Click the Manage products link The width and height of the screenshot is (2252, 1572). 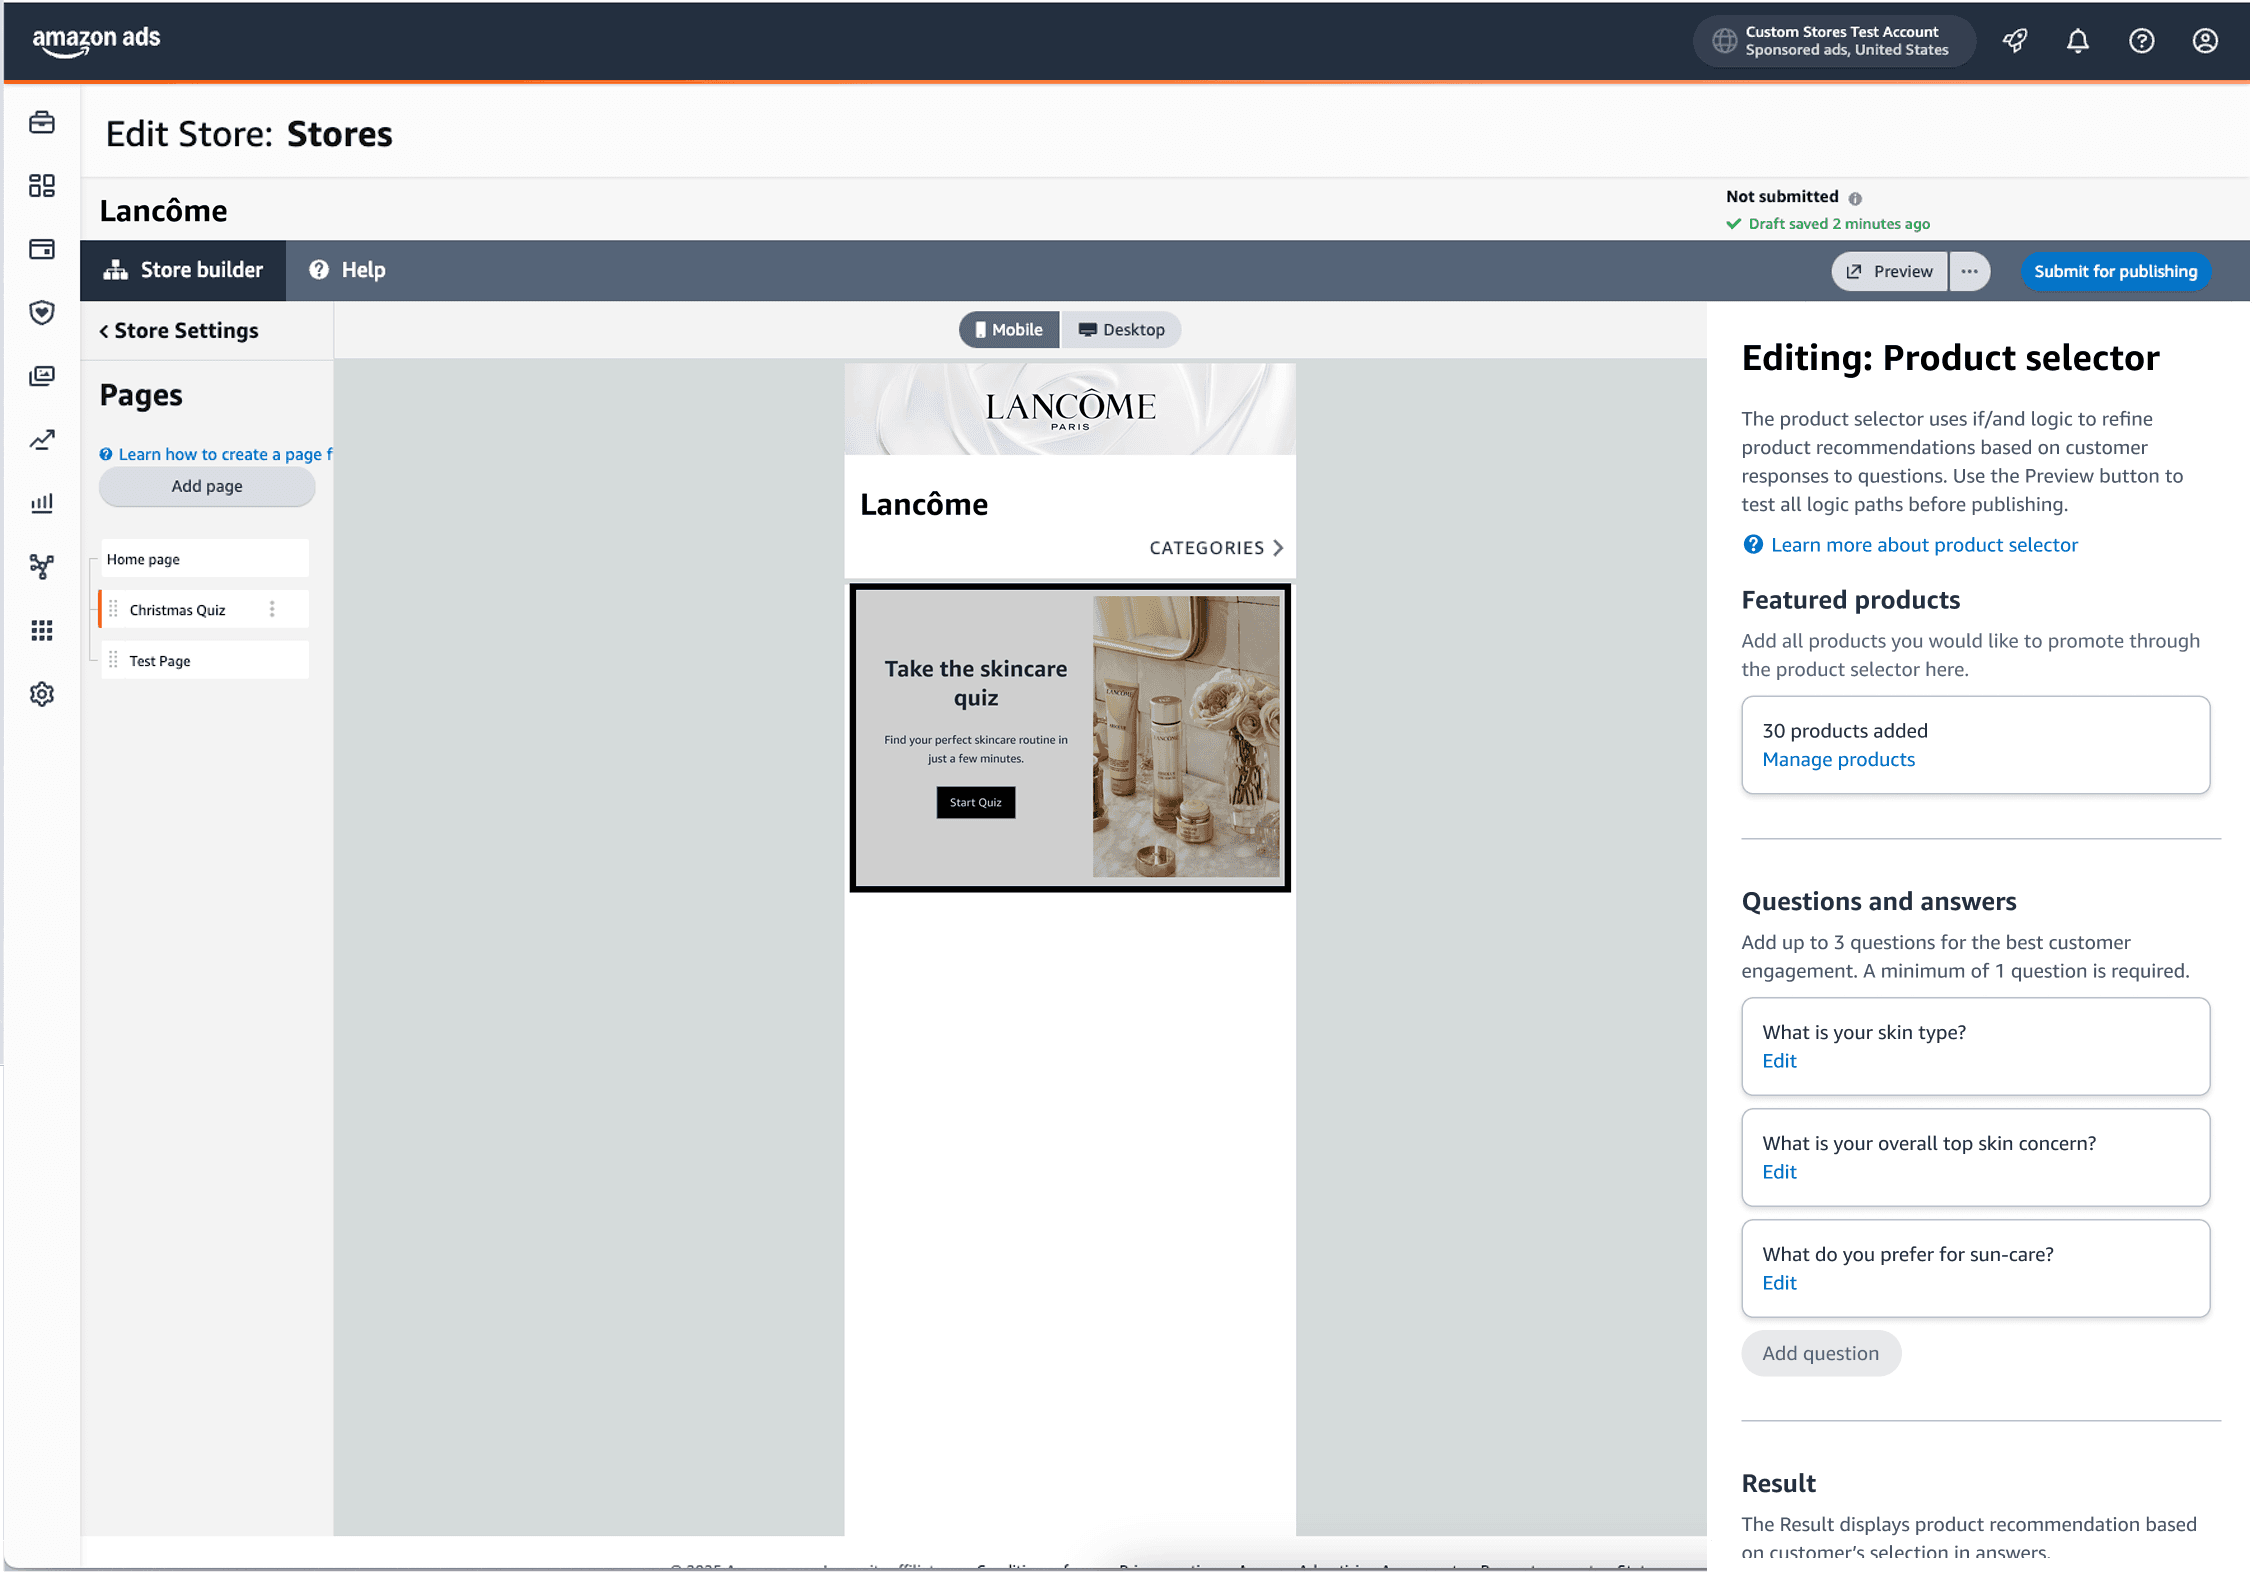pyautogui.click(x=1838, y=759)
